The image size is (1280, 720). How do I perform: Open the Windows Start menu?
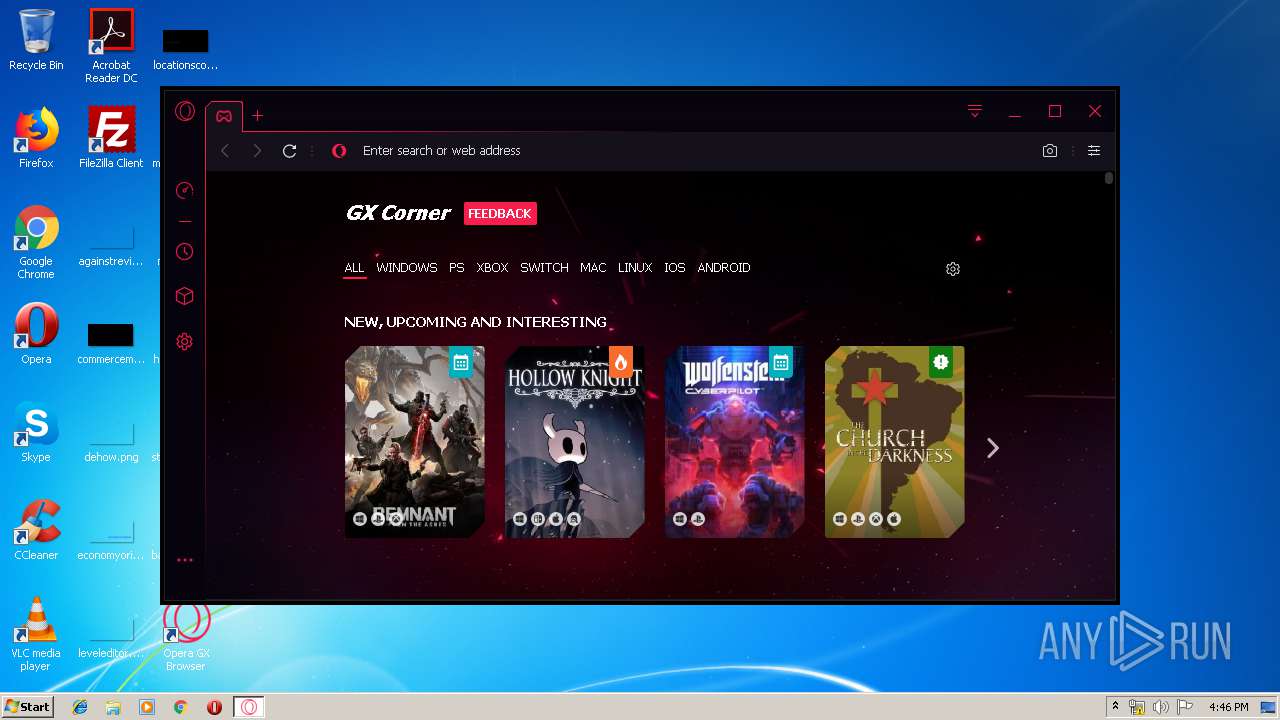click(28, 707)
